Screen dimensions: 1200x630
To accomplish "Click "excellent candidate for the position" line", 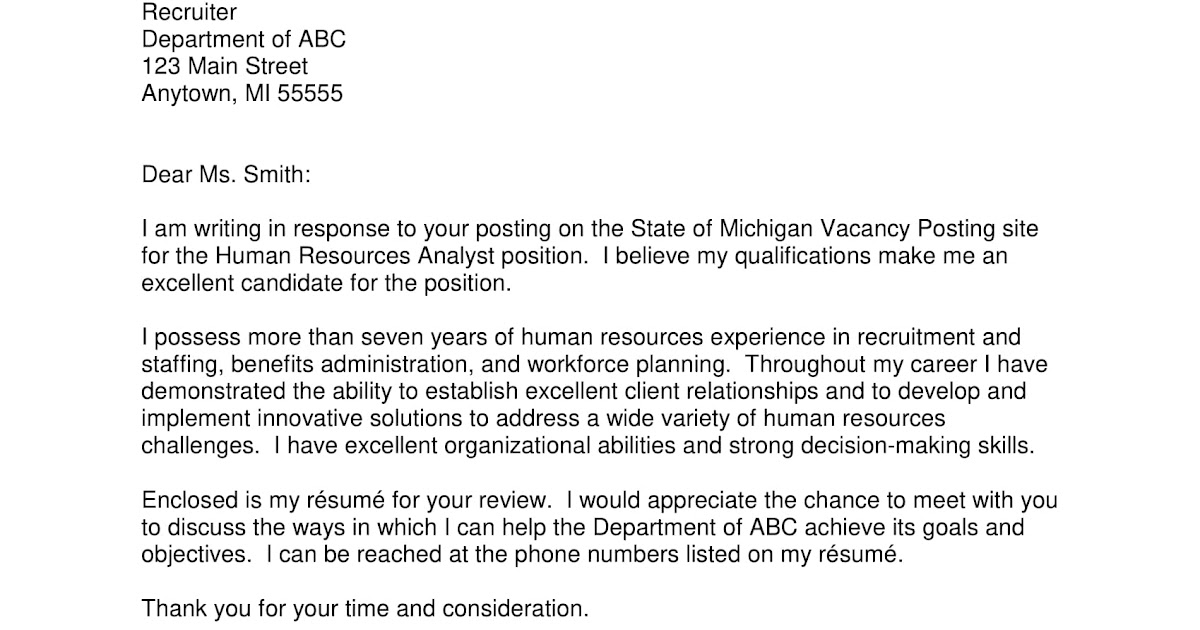I will pos(325,283).
